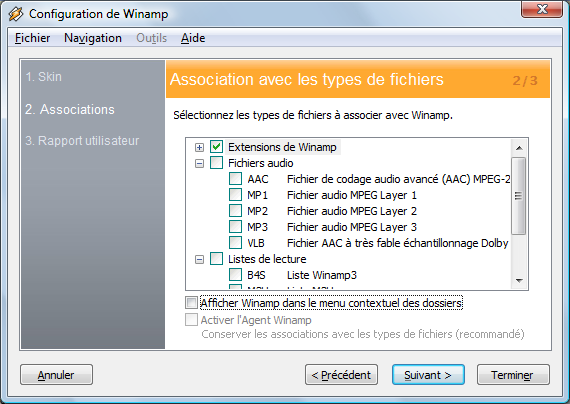Image resolution: width=570 pixels, height=404 pixels.
Task: Click 'Fichier audio MPEG Layer 3' text
Action: click(x=352, y=227)
